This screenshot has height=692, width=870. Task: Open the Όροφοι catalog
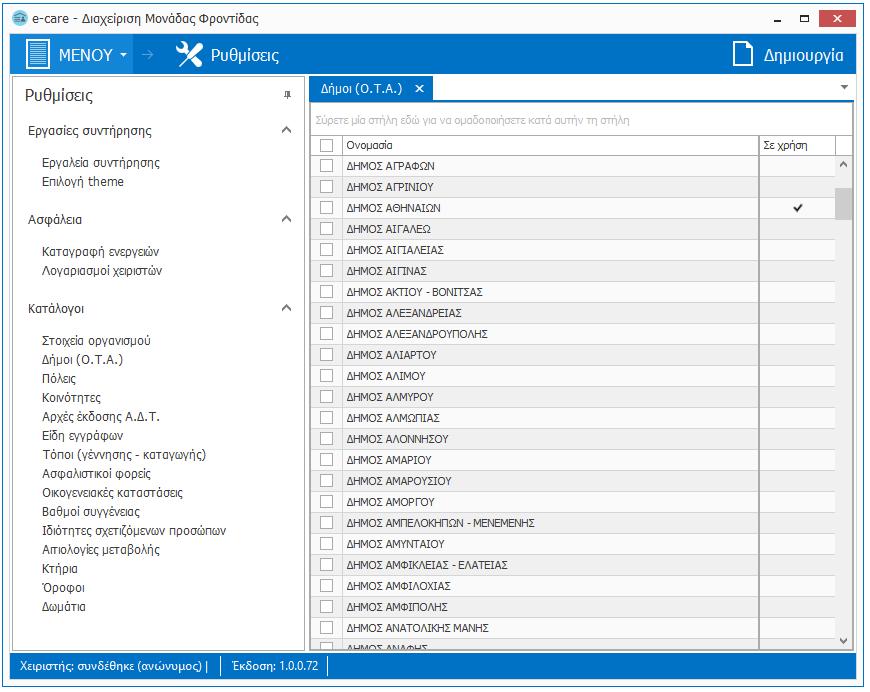(63, 587)
